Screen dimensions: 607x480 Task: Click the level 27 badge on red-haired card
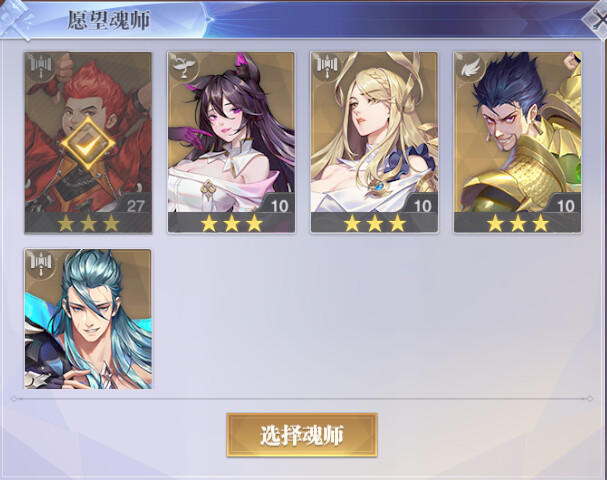[135, 204]
